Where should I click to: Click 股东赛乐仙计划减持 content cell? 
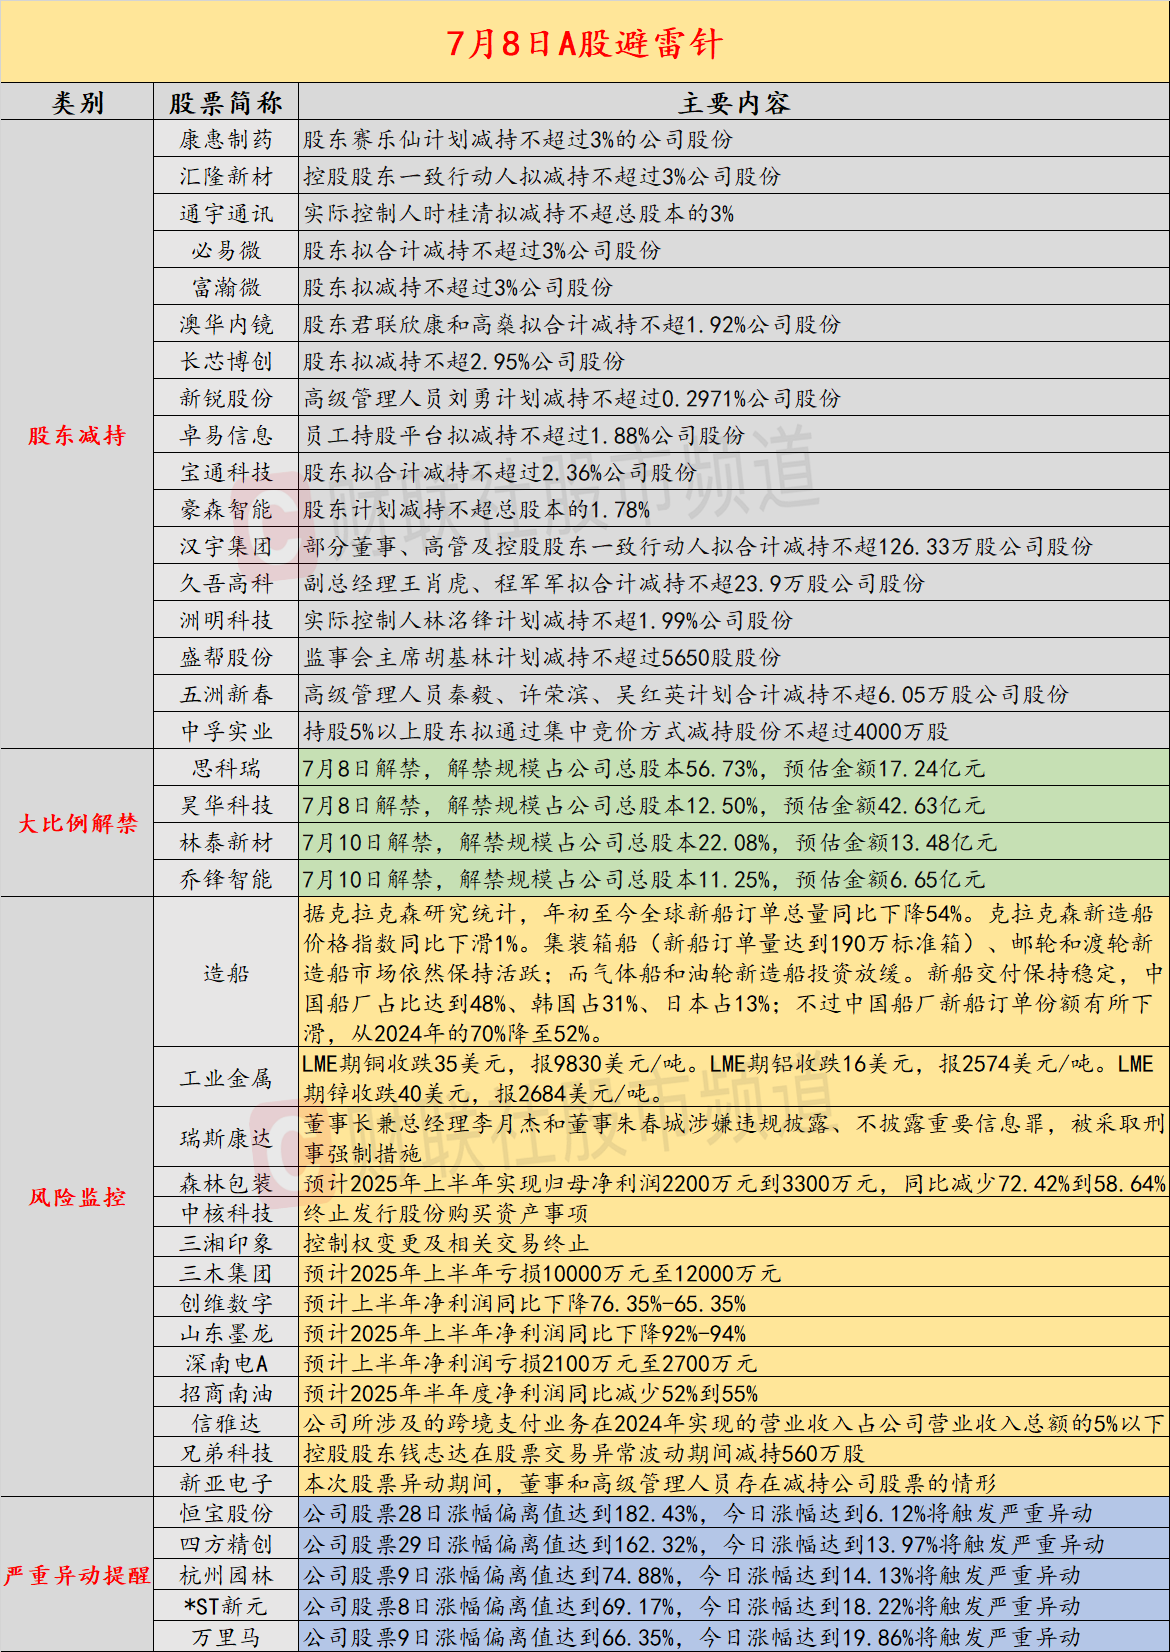734,140
